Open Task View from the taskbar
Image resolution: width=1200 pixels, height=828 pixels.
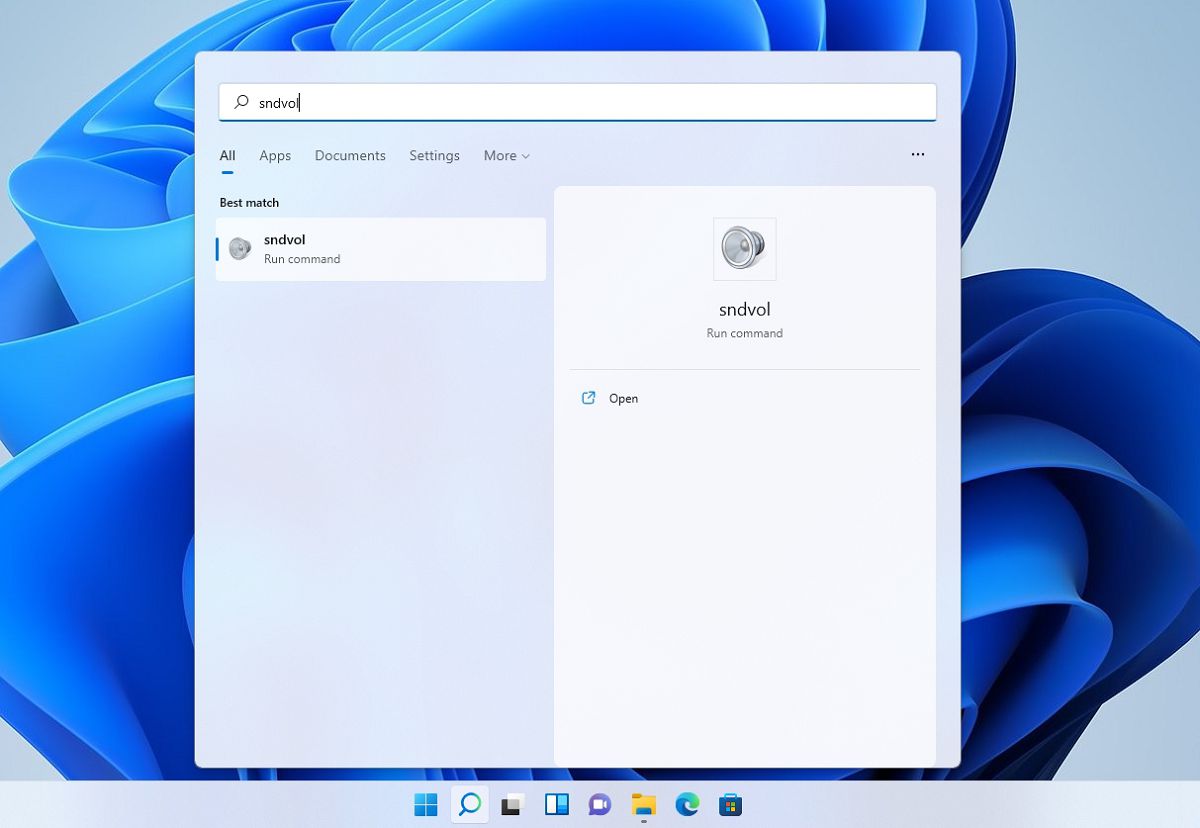(513, 804)
